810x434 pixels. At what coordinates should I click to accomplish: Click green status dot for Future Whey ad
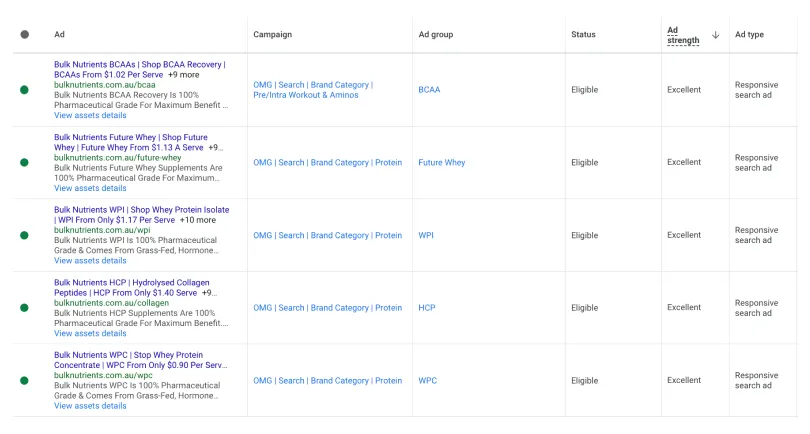coord(24,163)
